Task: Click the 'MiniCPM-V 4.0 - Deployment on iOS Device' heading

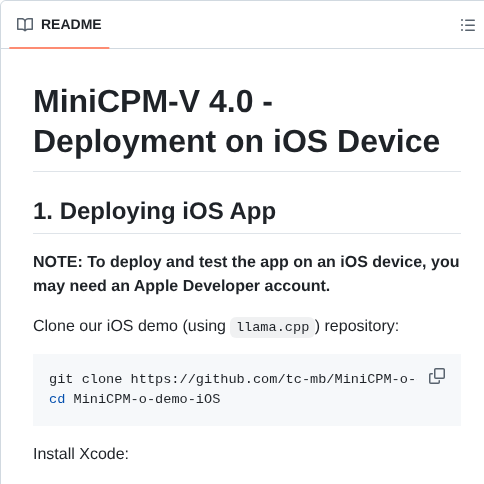Action: [237, 121]
